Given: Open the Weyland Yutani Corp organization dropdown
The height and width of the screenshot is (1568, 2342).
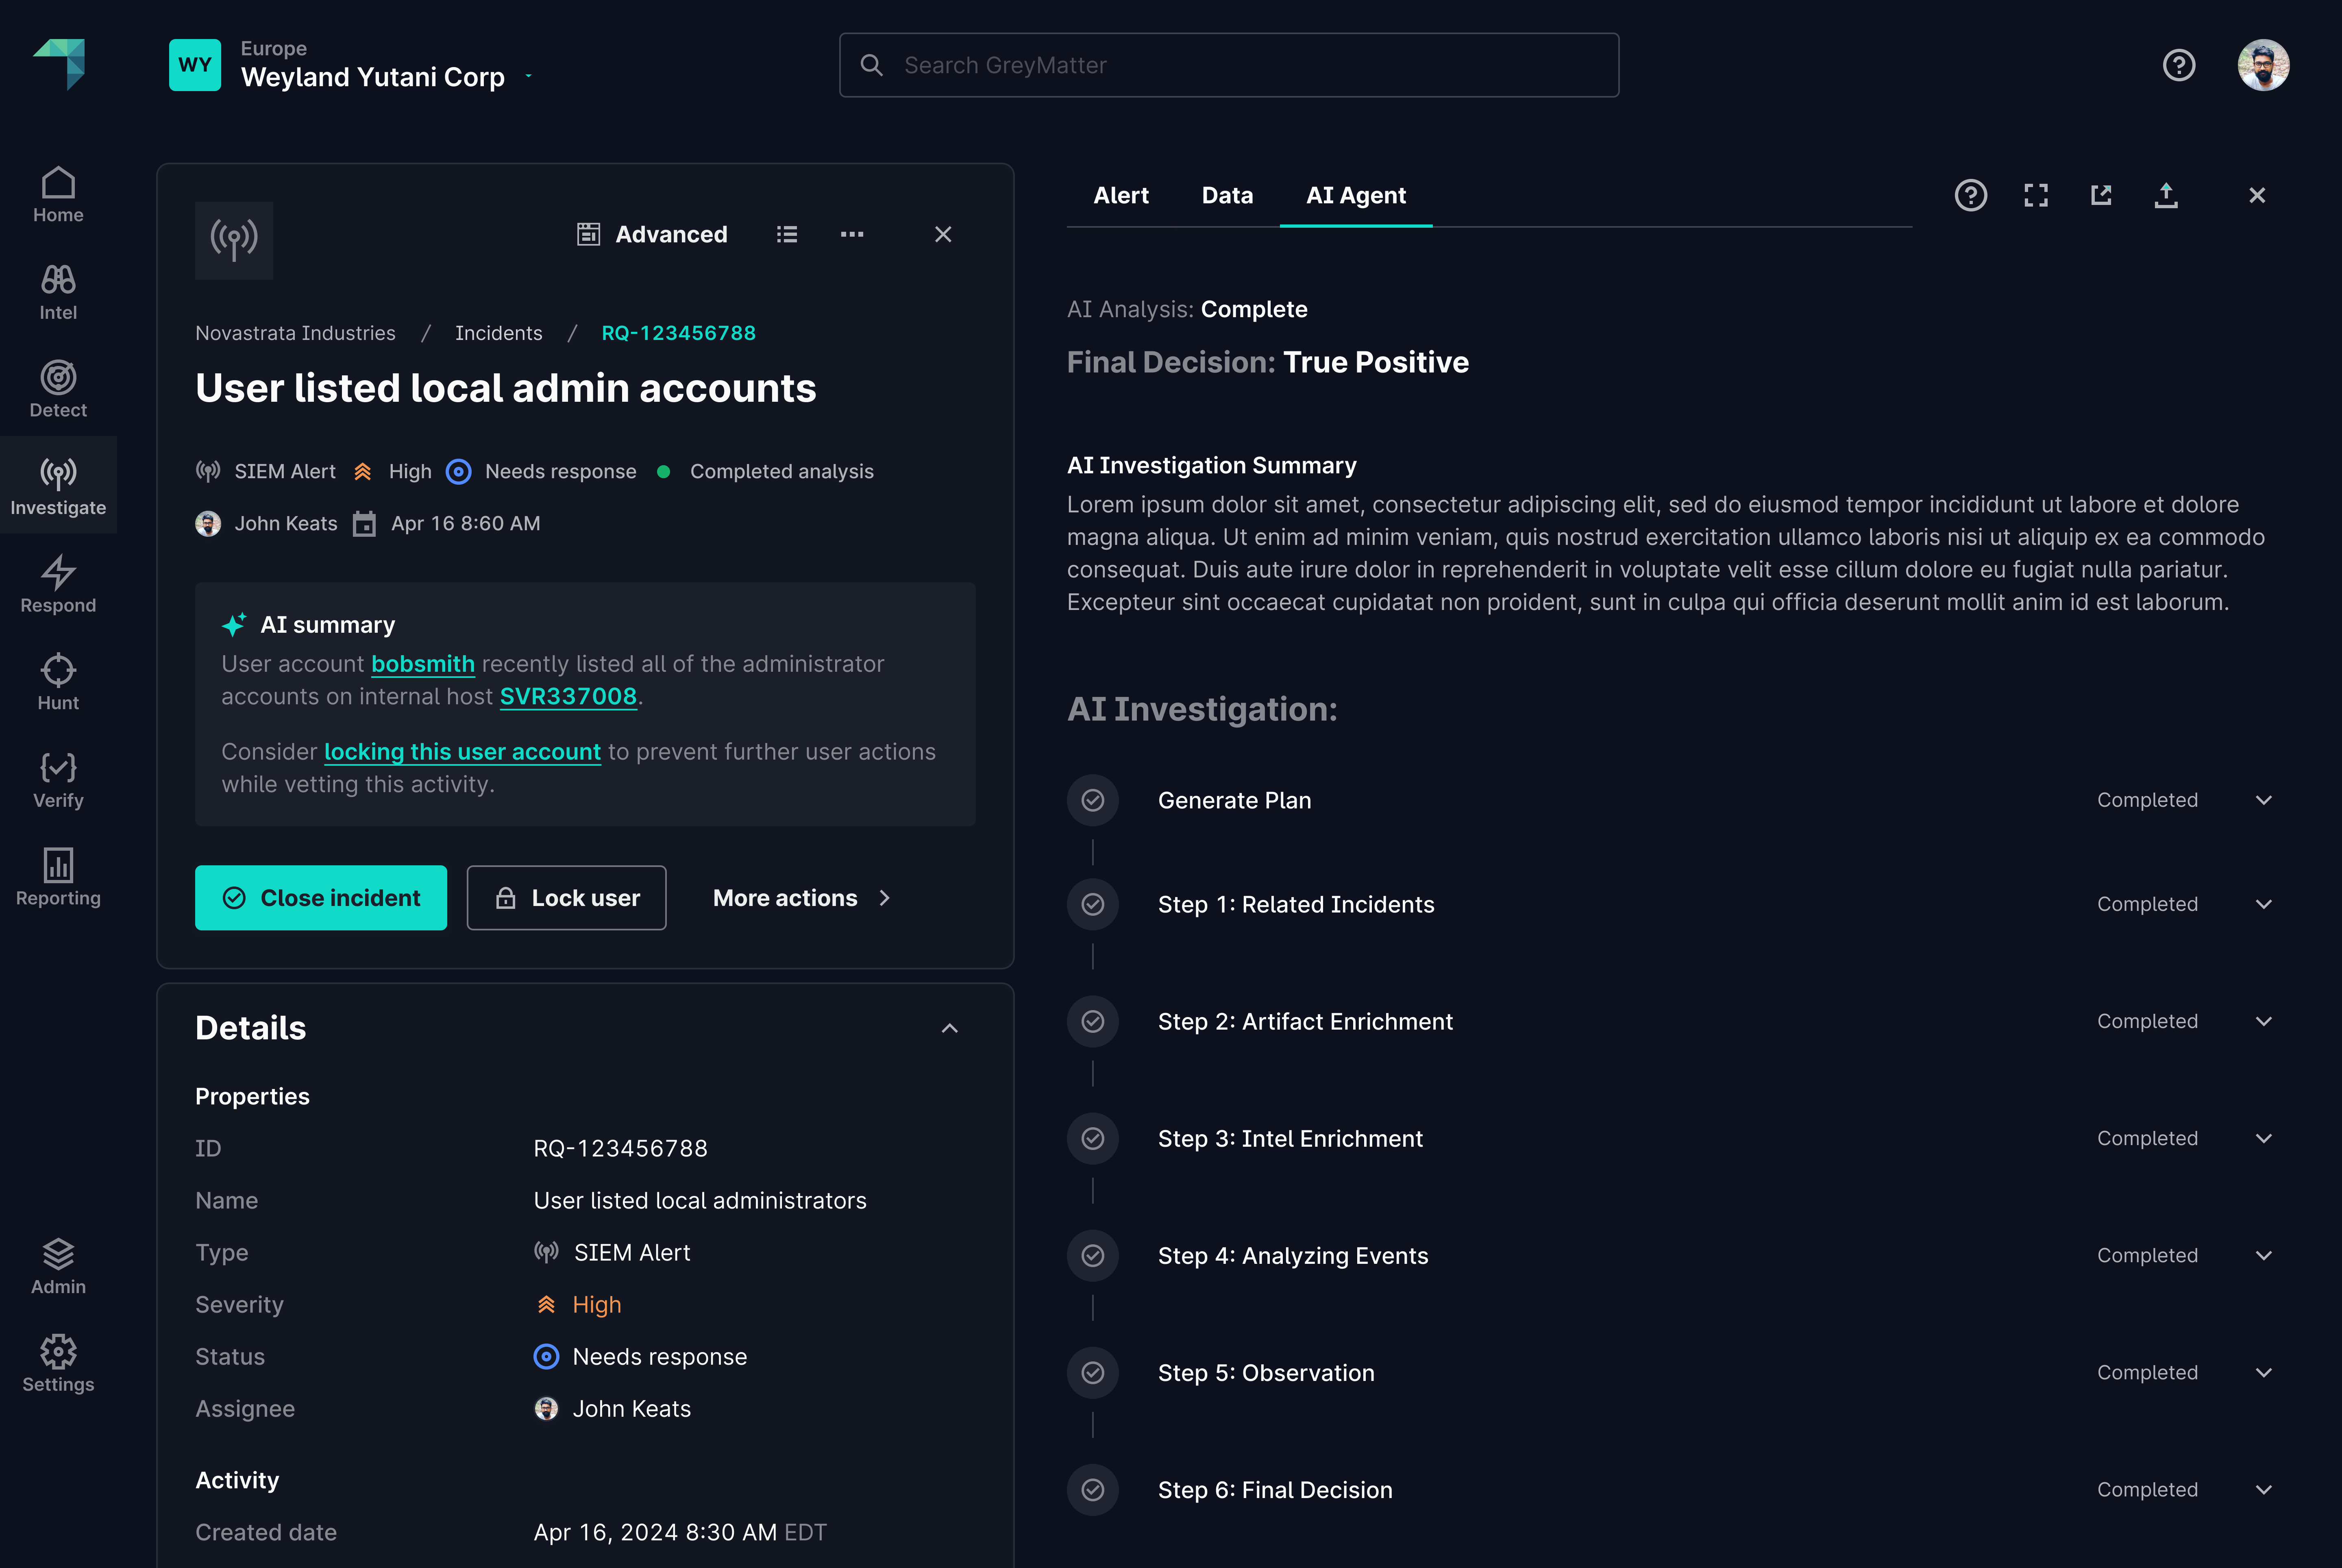Looking at the screenshot, I should coord(529,76).
